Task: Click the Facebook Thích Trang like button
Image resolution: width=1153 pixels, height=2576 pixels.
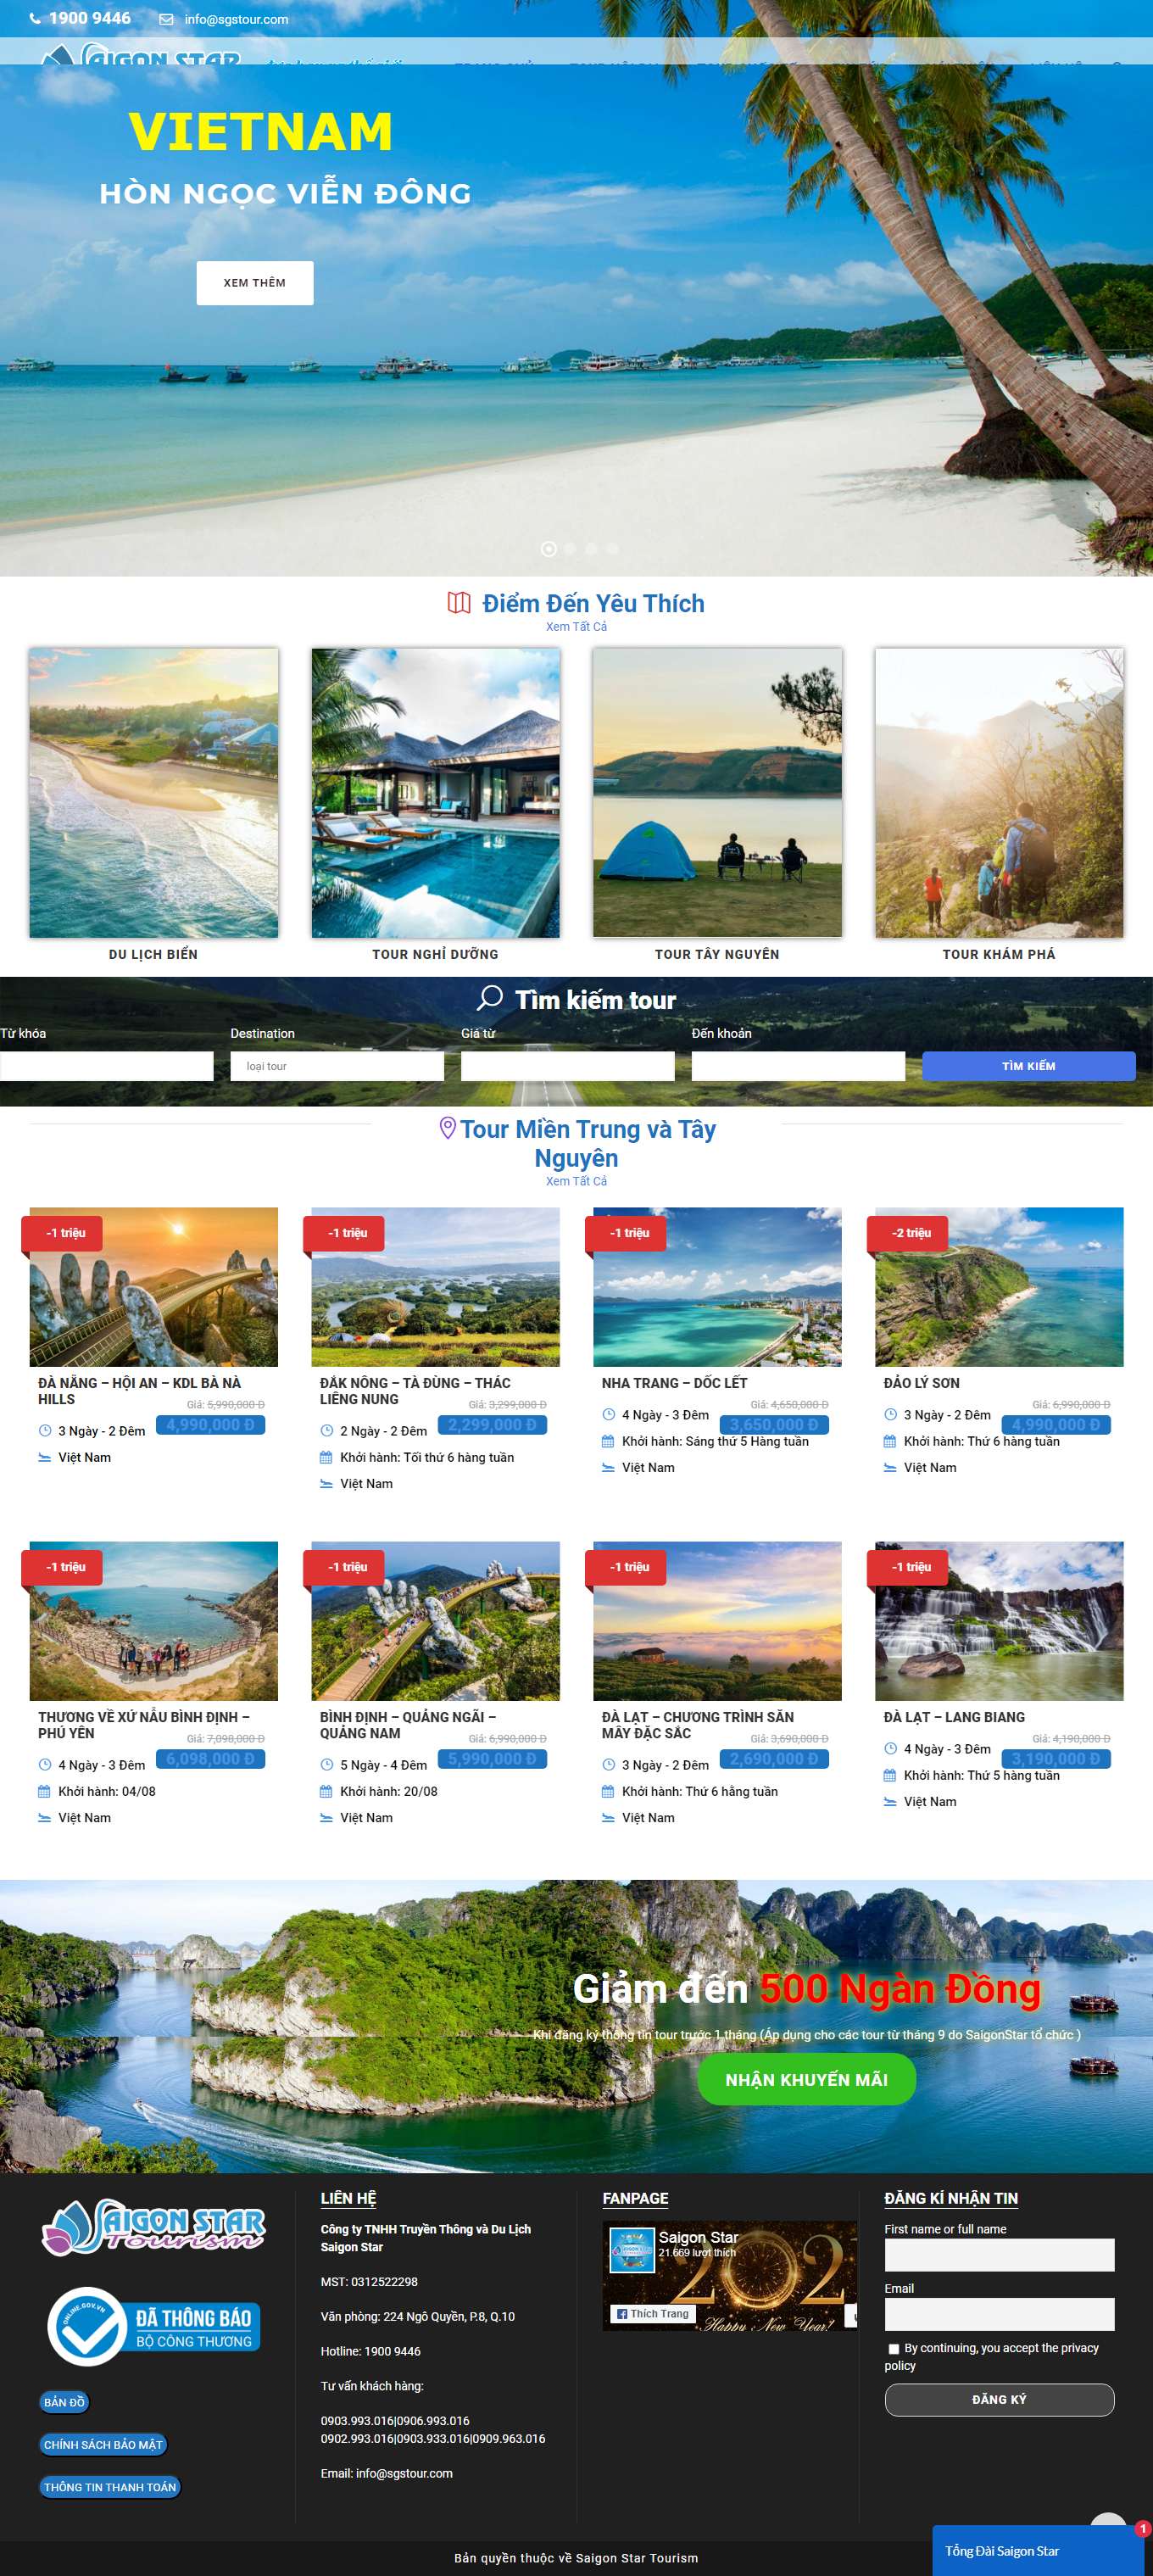Action: tap(653, 2313)
